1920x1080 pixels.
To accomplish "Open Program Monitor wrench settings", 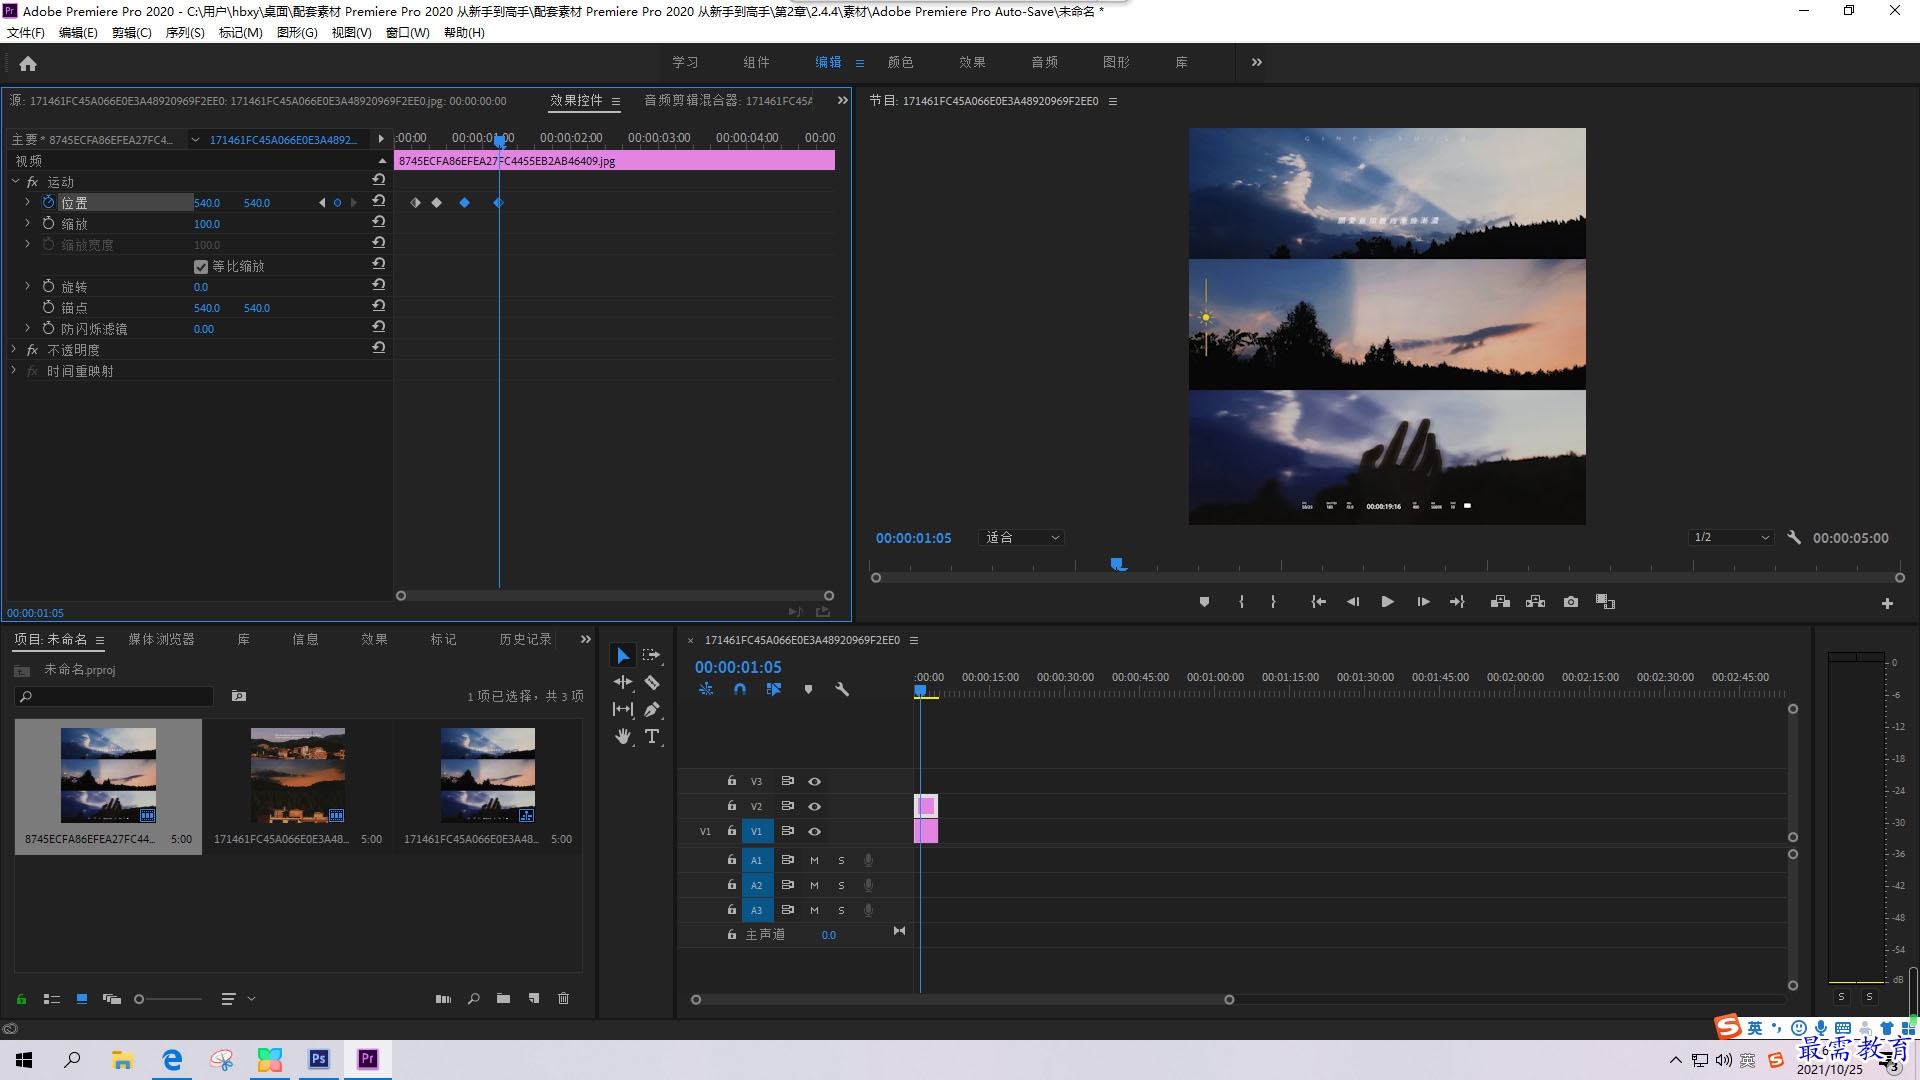I will pyautogui.click(x=1794, y=537).
